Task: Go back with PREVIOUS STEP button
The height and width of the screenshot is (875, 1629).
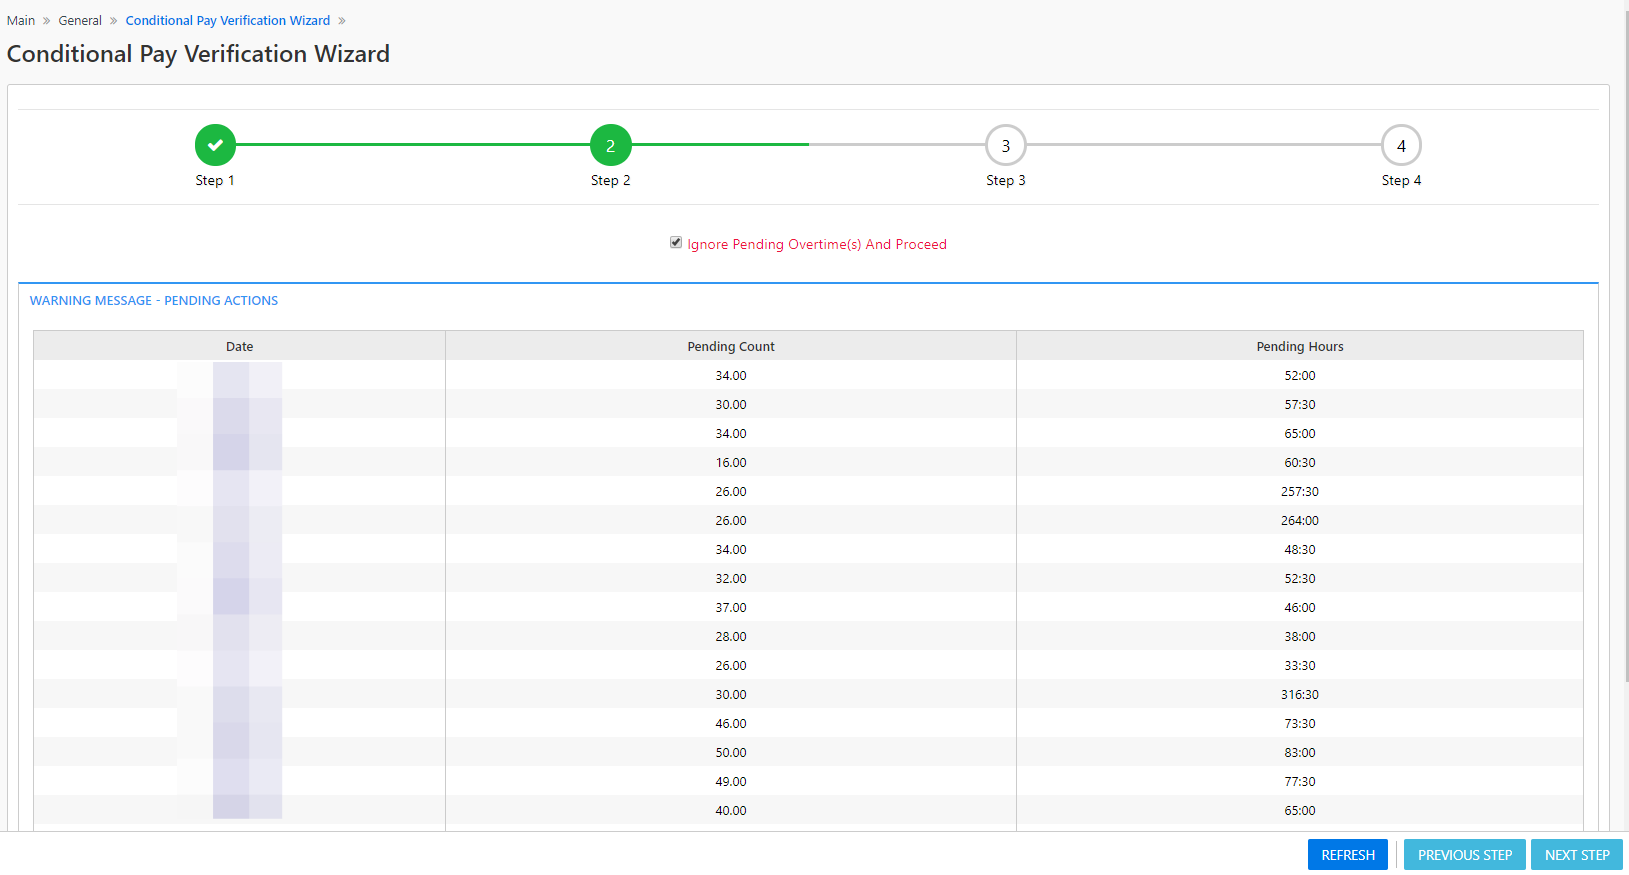Action: tap(1465, 855)
